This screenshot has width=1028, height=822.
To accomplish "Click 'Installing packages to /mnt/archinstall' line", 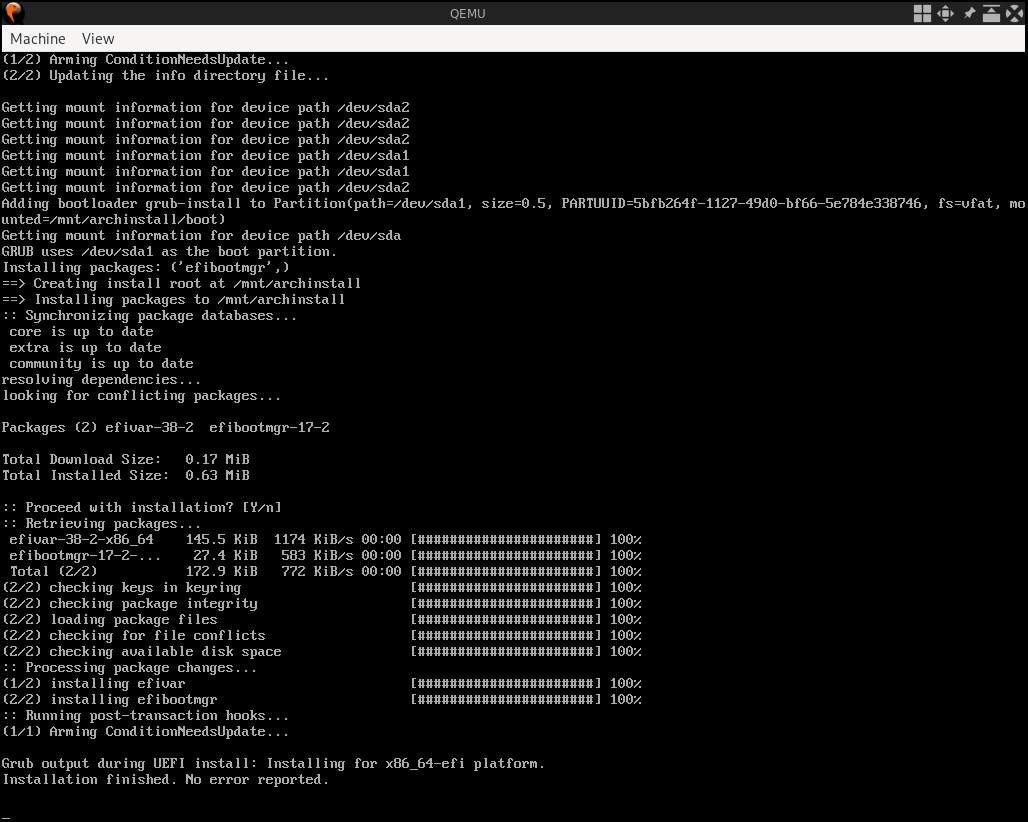I will click(x=173, y=300).
